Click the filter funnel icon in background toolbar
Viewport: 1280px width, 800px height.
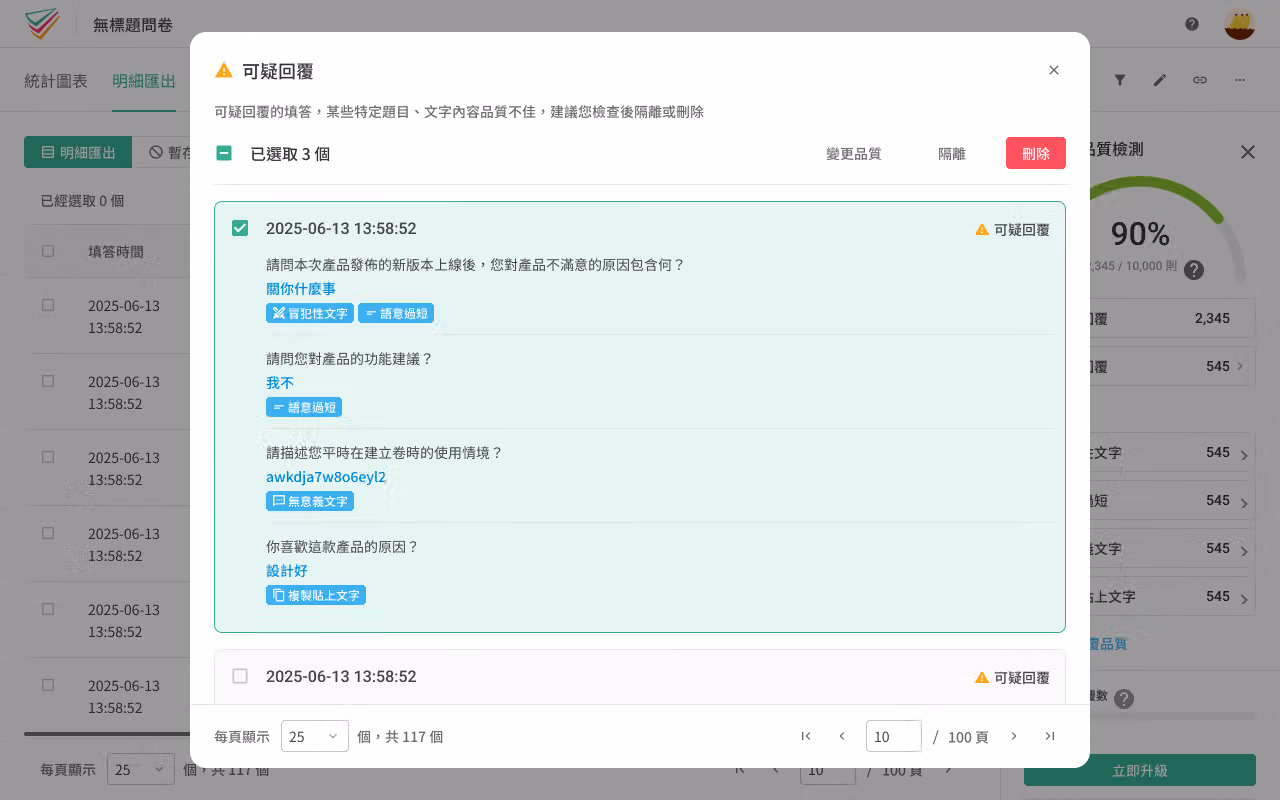click(x=1120, y=80)
